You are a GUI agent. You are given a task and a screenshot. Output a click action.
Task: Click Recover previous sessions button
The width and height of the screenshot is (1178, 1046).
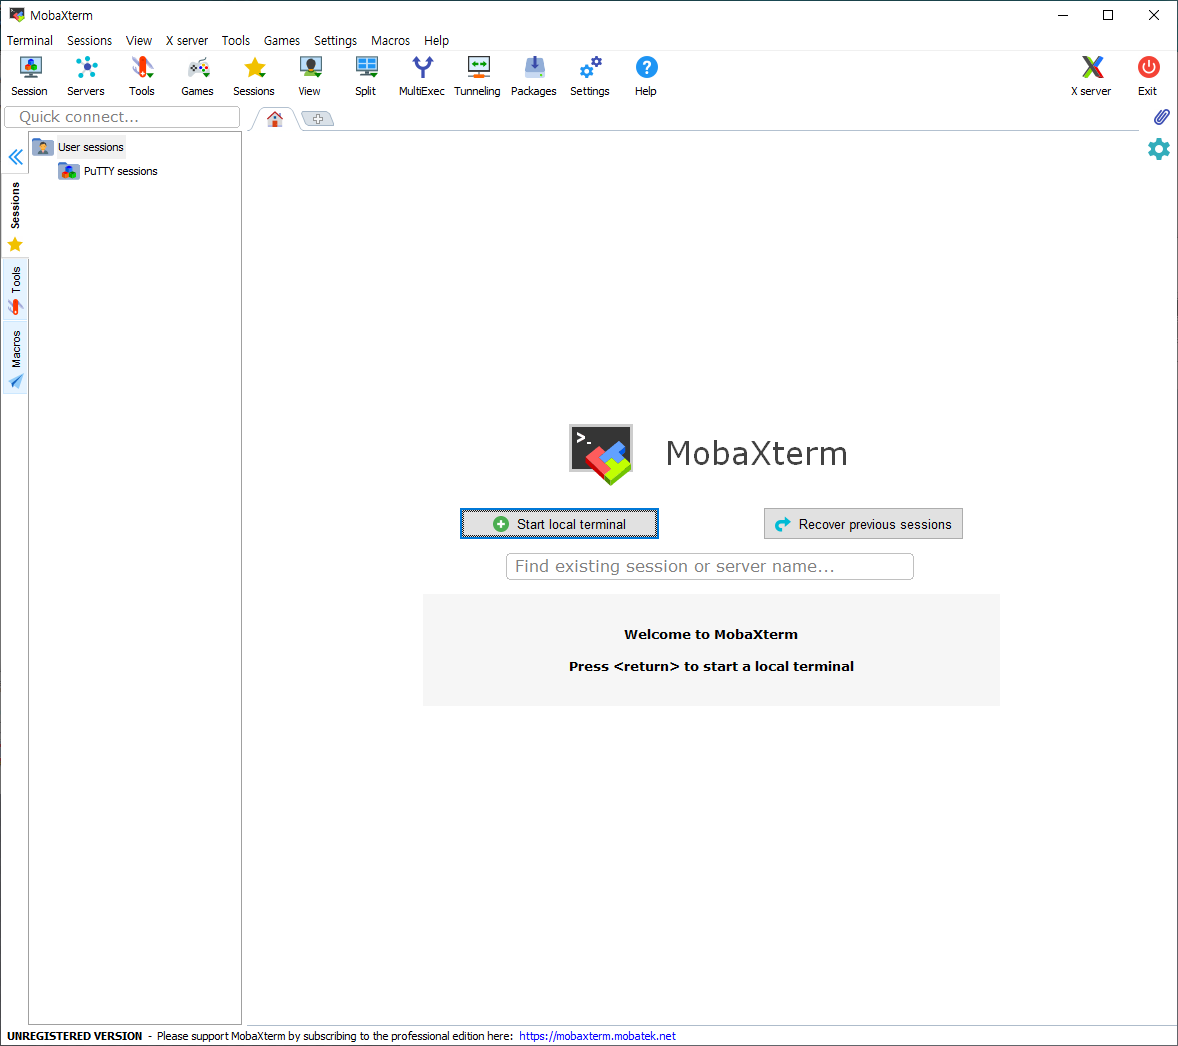pos(863,524)
